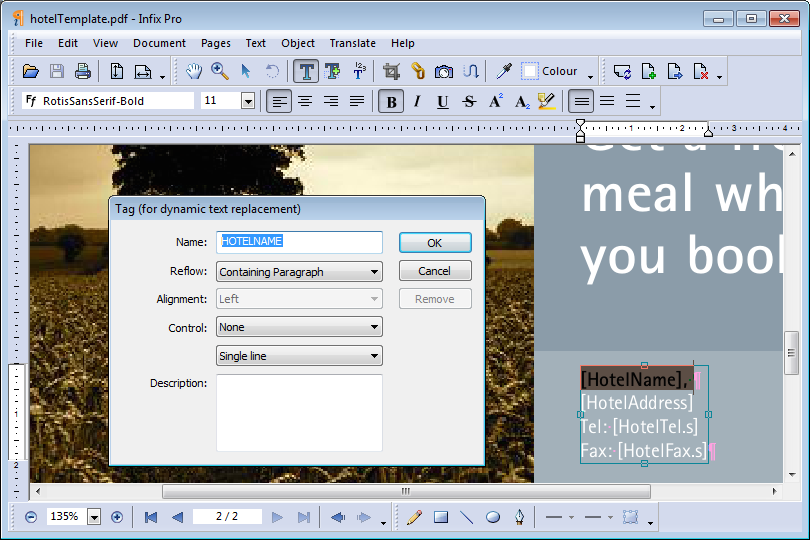The width and height of the screenshot is (810, 540).
Task: Pick the eyedropper tool
Action: [x=504, y=71]
